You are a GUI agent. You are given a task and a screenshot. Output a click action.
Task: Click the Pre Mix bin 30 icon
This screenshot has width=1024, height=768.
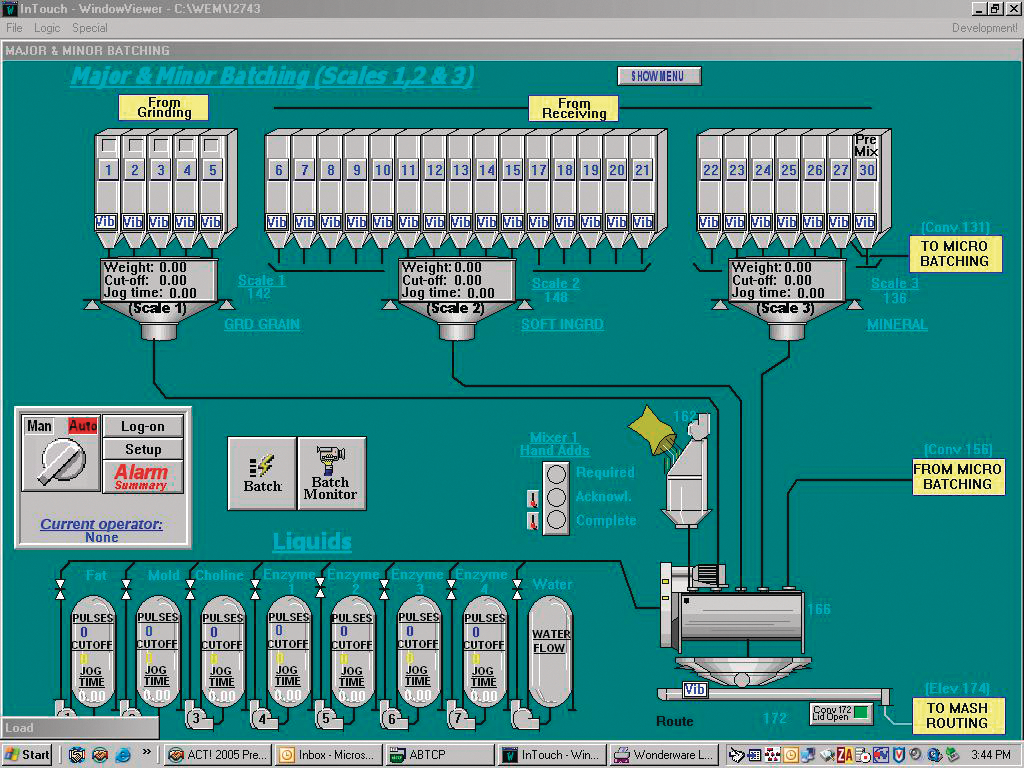click(x=866, y=170)
